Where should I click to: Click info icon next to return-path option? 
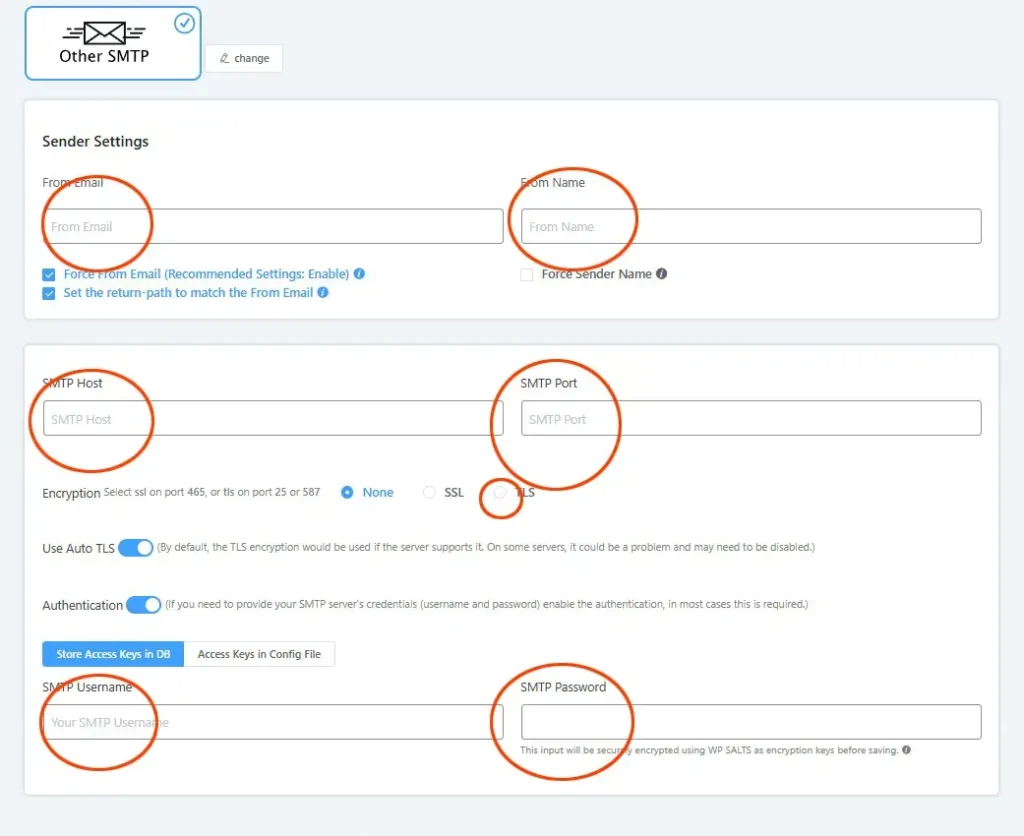(323, 293)
